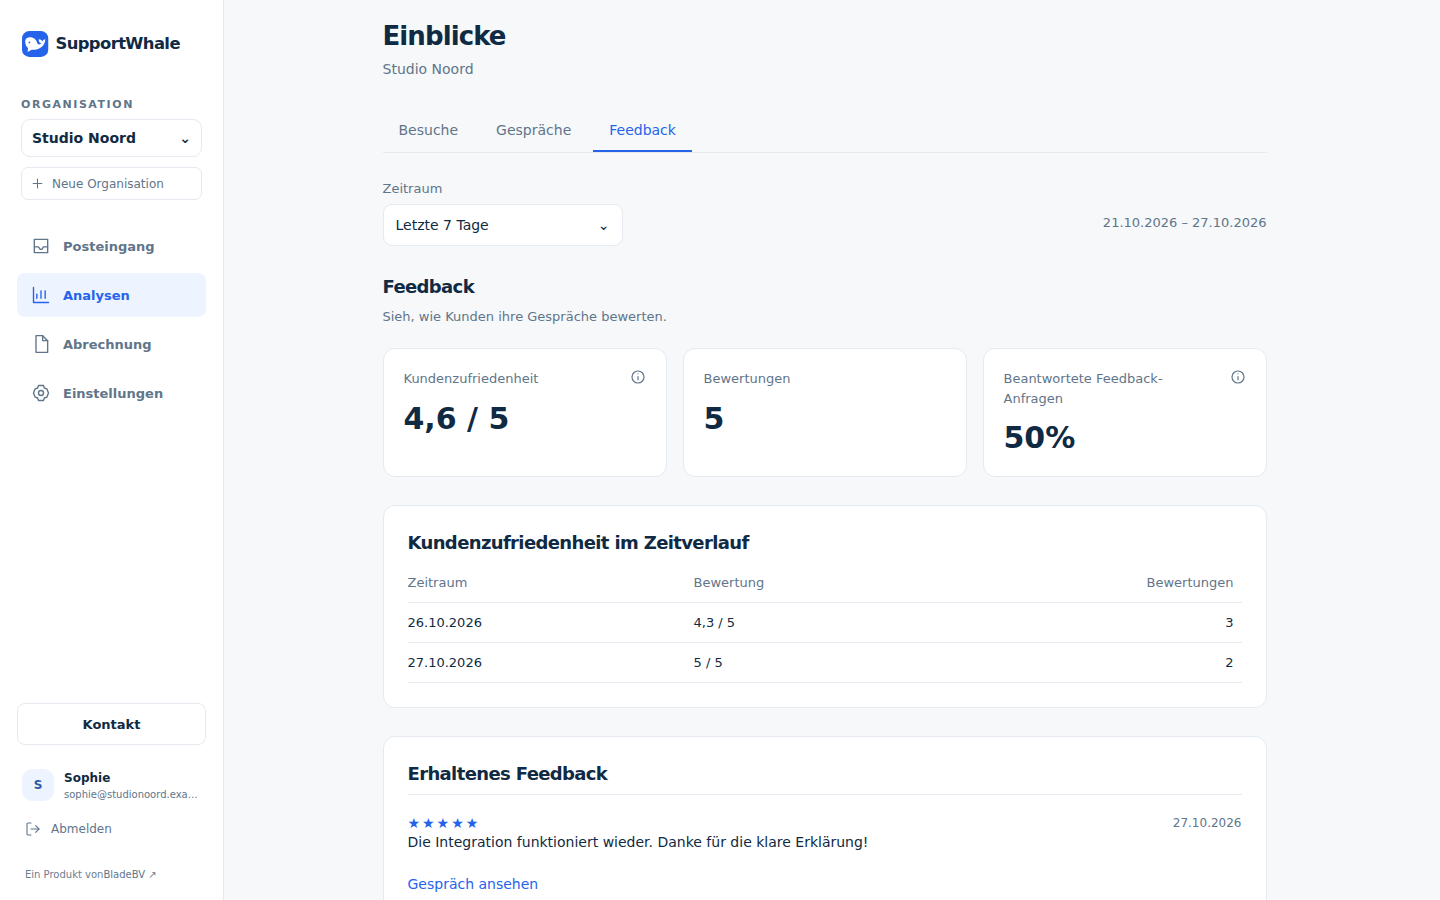
Task: Click the feedback date 27.10.2026
Action: click(1207, 823)
